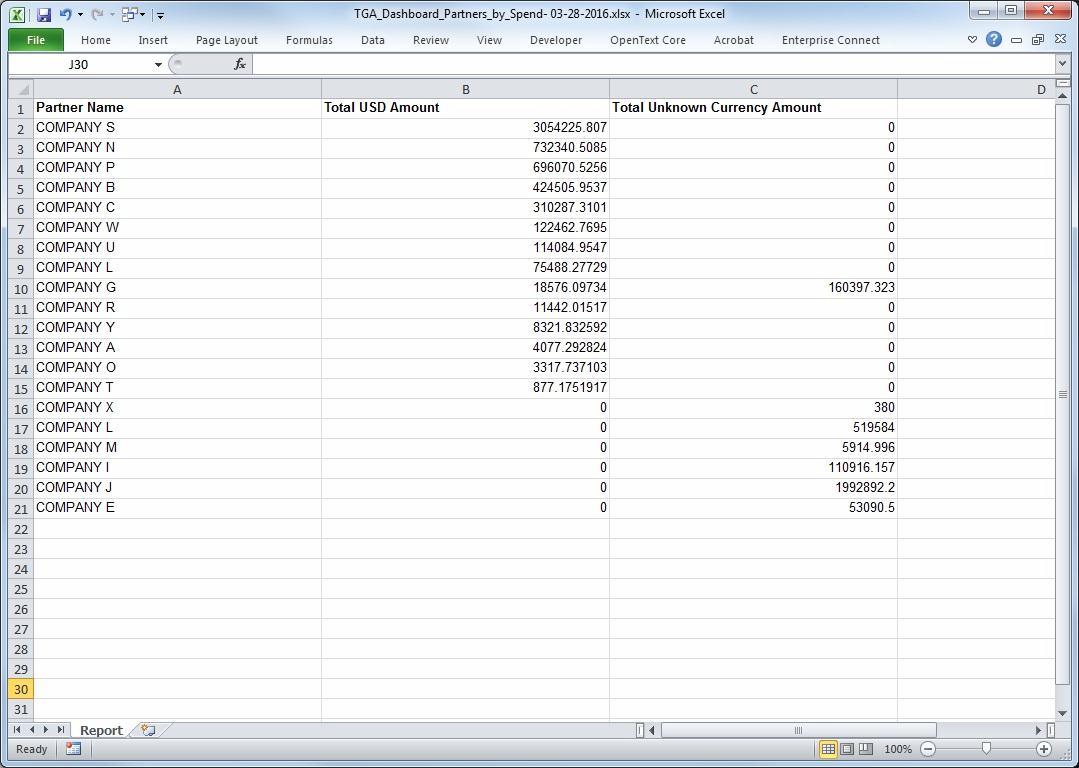
Task: Click the Undo arrow icon
Action: pos(65,15)
